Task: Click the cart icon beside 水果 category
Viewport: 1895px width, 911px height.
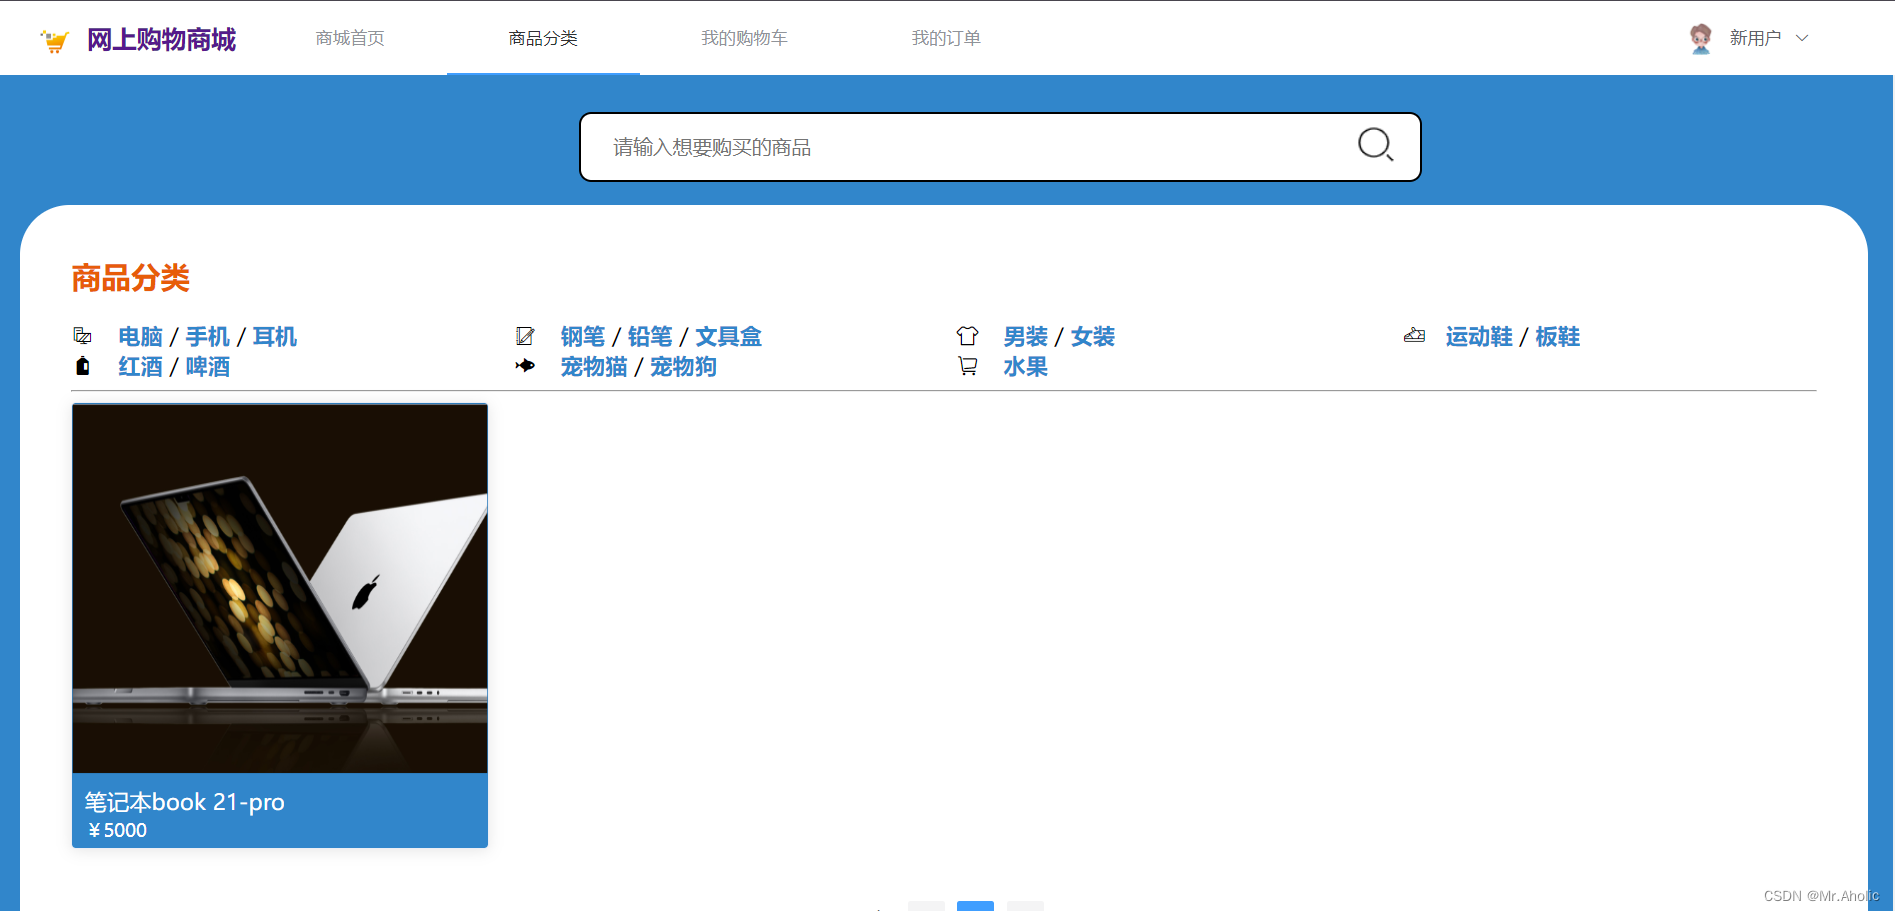Action: tap(968, 366)
